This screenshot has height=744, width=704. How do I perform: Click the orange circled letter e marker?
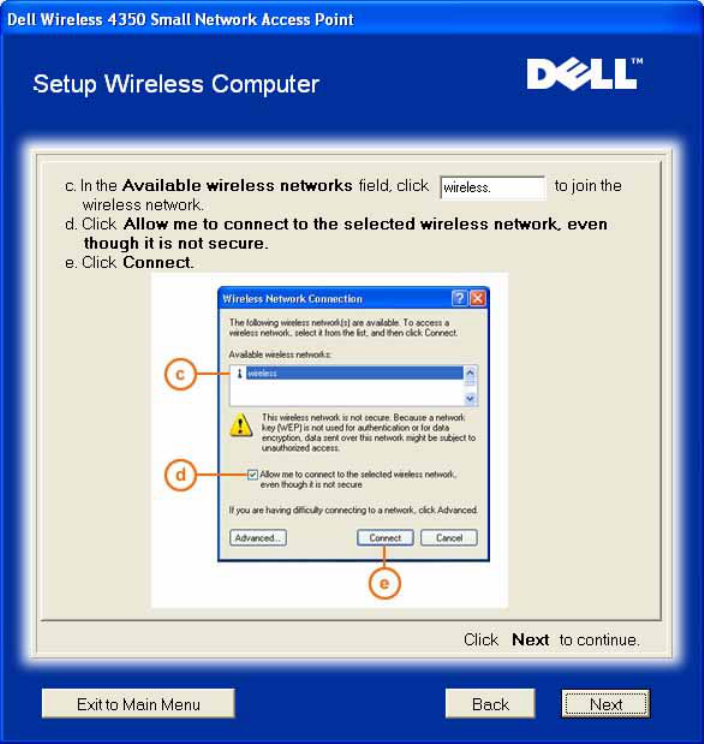[x=384, y=583]
